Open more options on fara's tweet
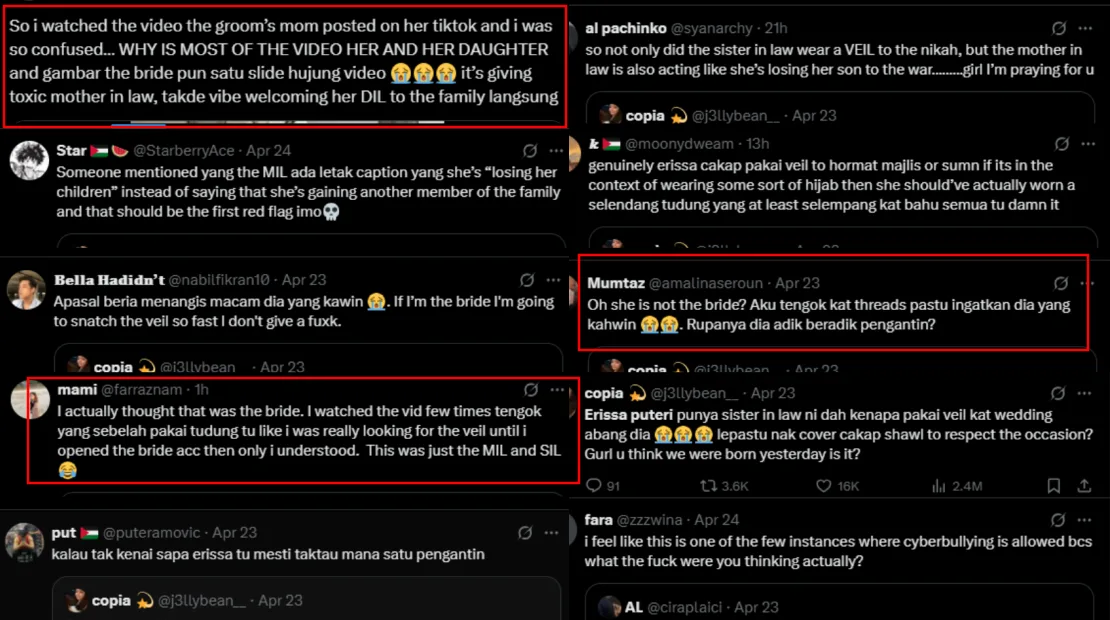 click(x=1087, y=520)
